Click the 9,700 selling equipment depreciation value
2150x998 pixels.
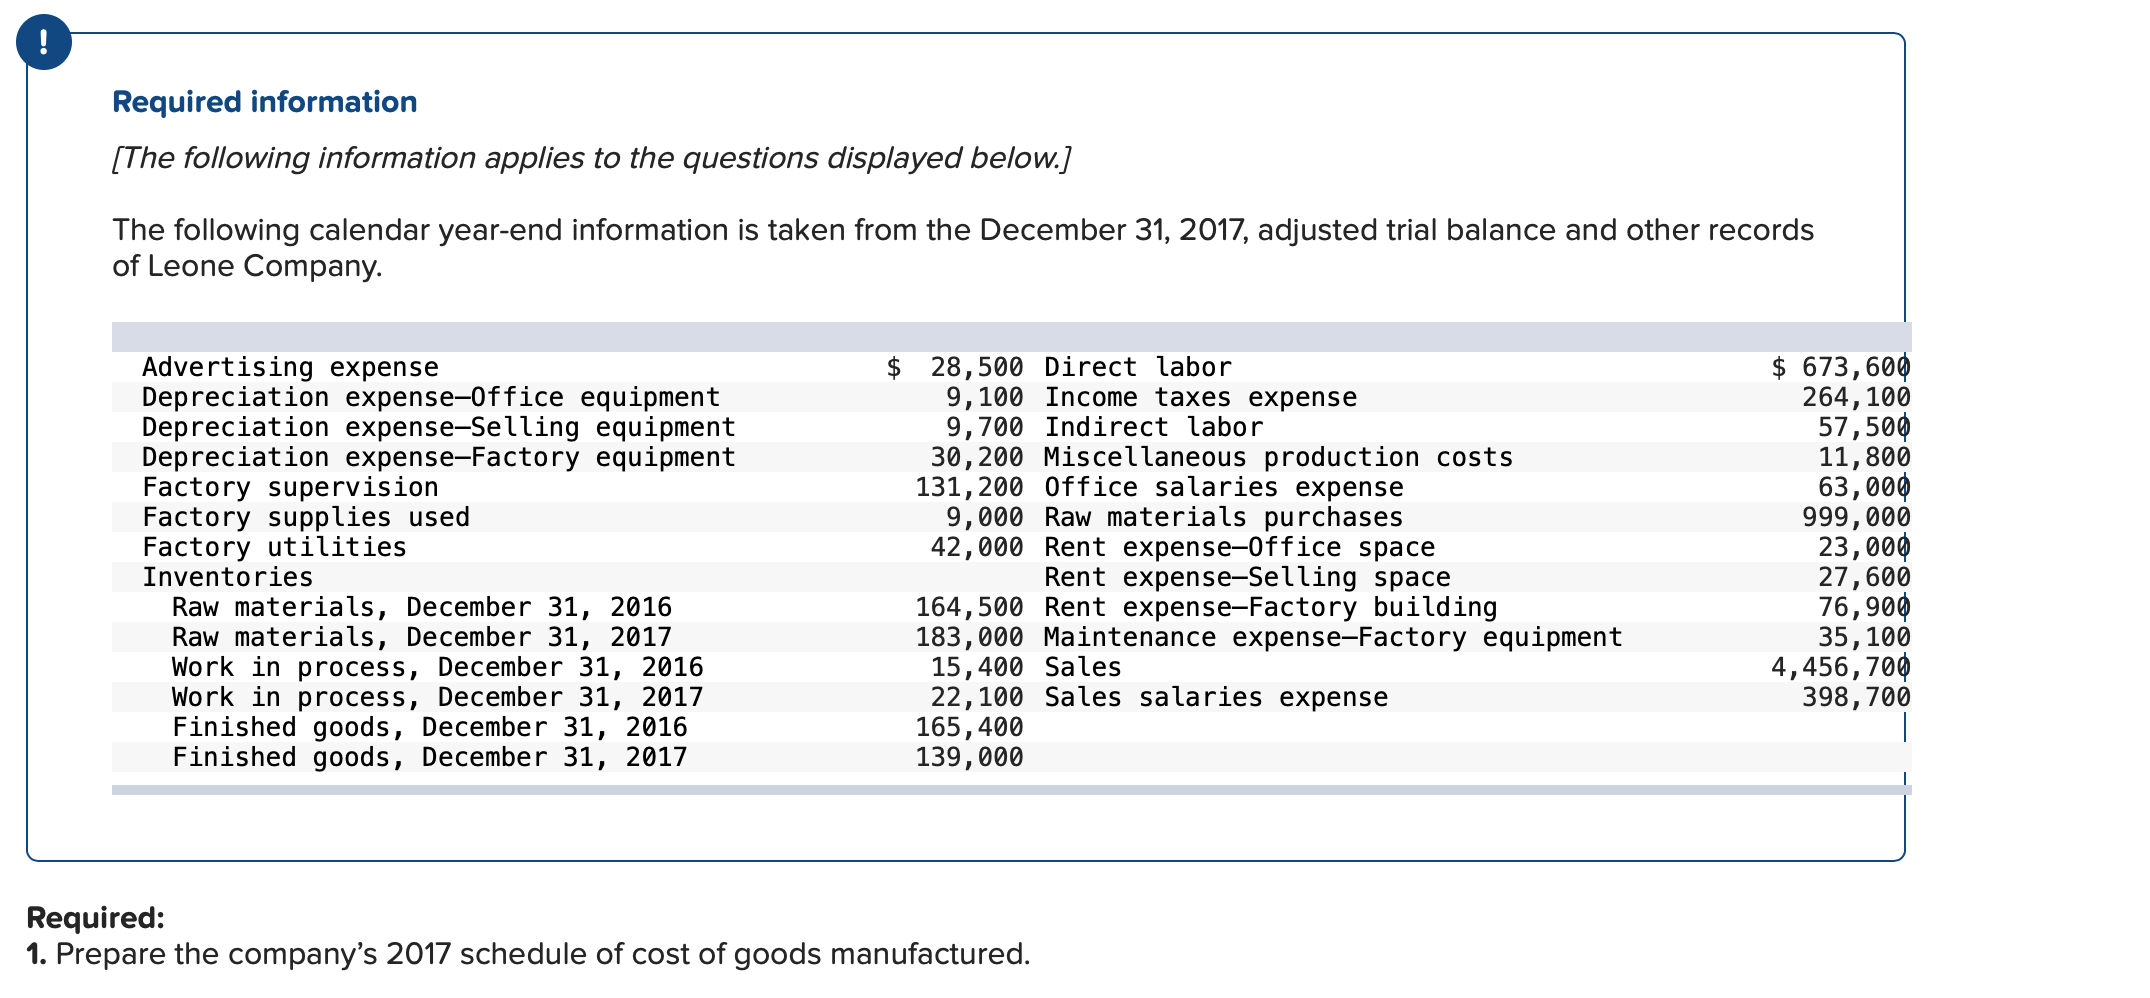point(985,427)
